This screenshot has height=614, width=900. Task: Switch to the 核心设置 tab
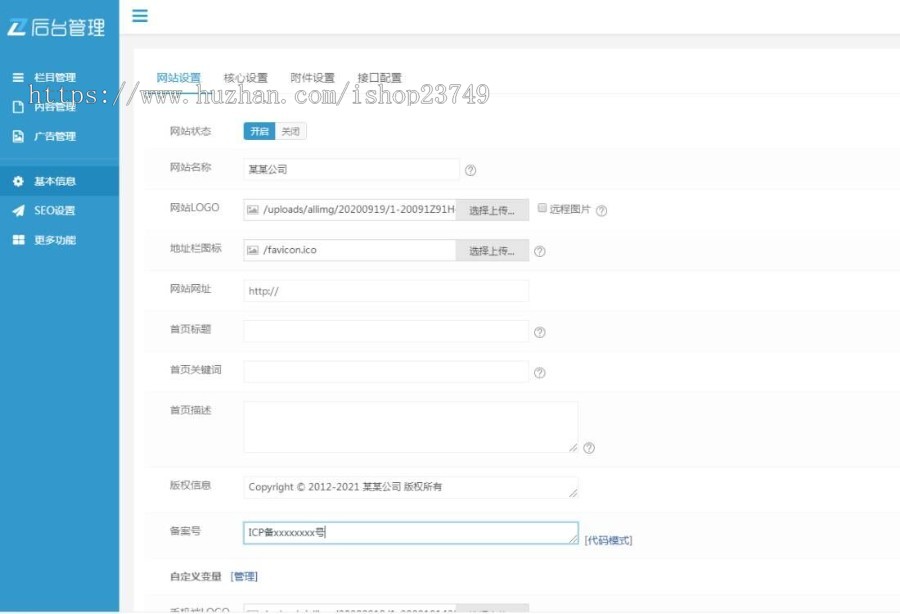246,77
